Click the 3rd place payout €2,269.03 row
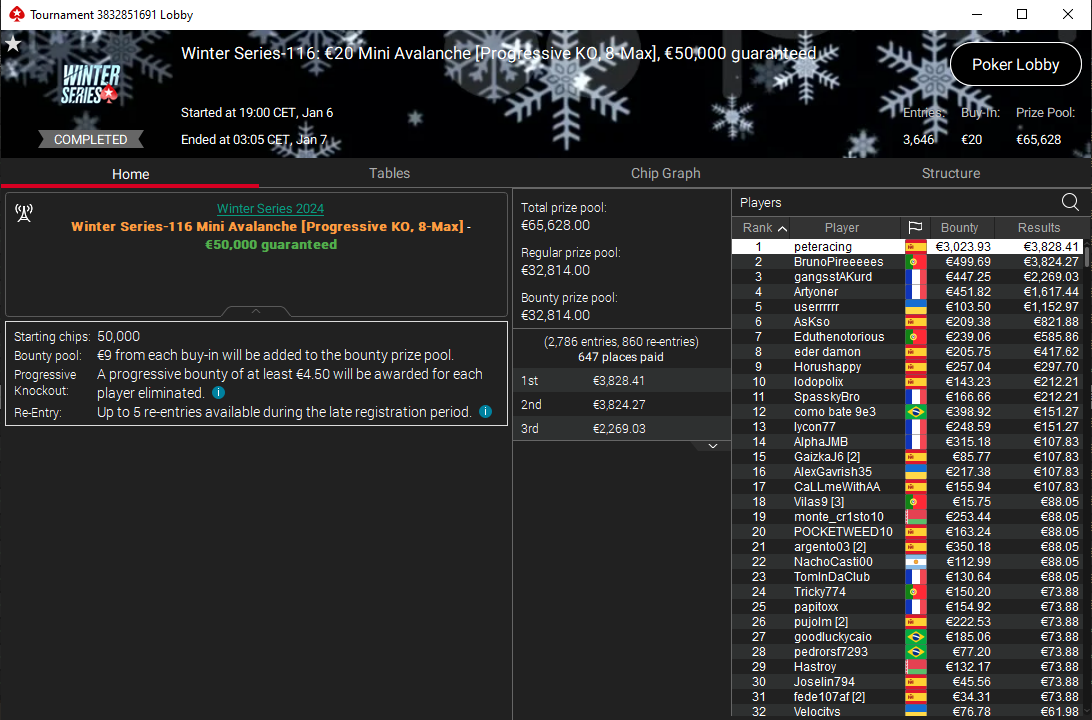 (x=621, y=428)
